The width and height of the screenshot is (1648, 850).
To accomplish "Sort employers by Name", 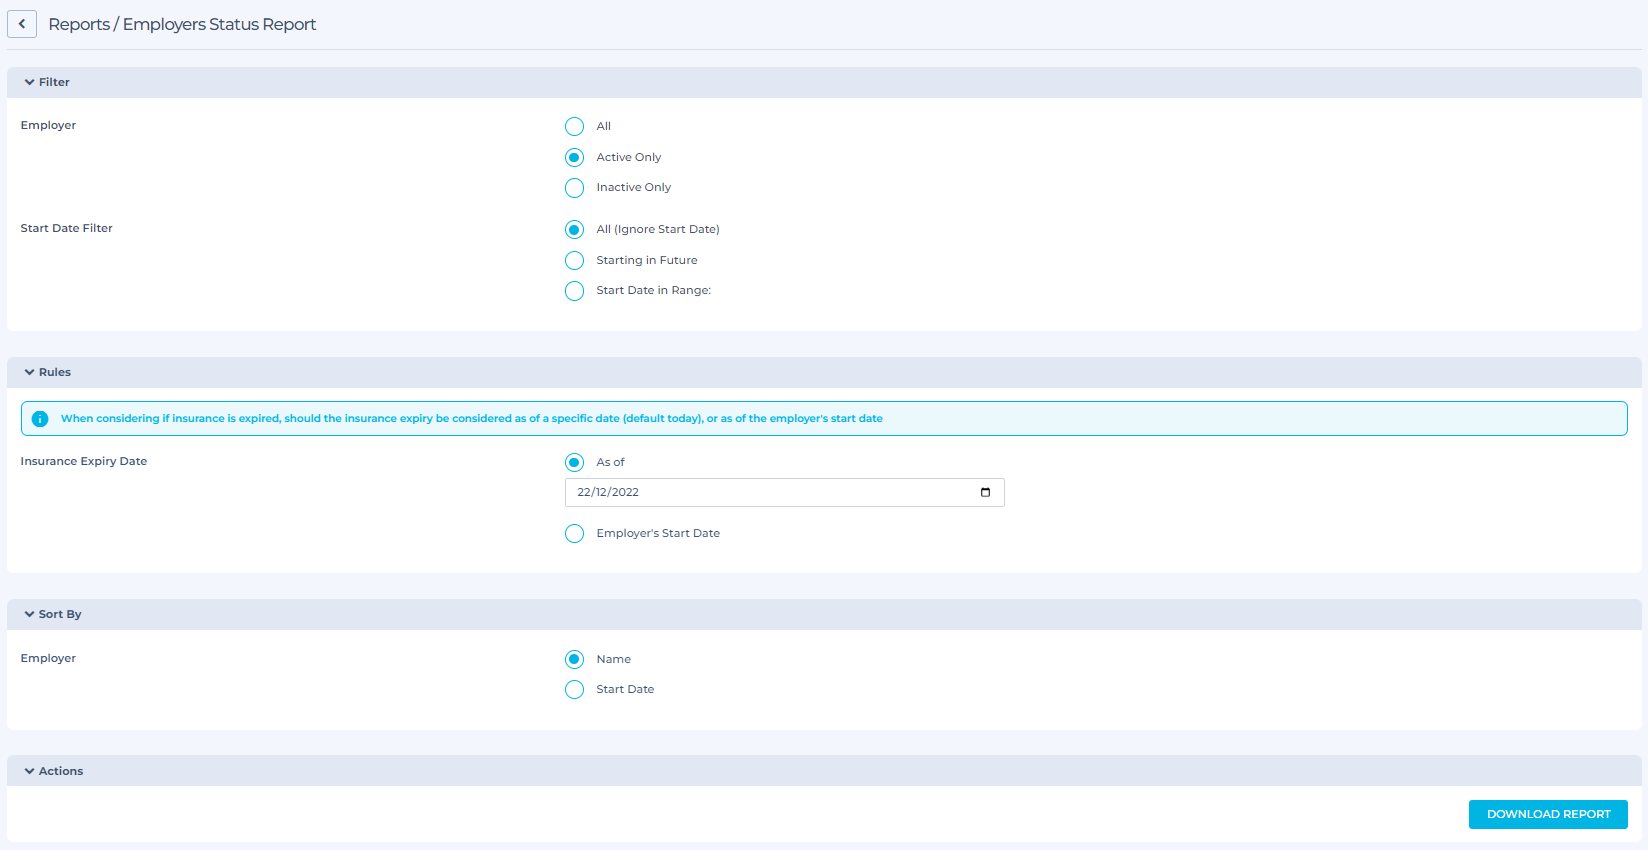I will tap(574, 659).
